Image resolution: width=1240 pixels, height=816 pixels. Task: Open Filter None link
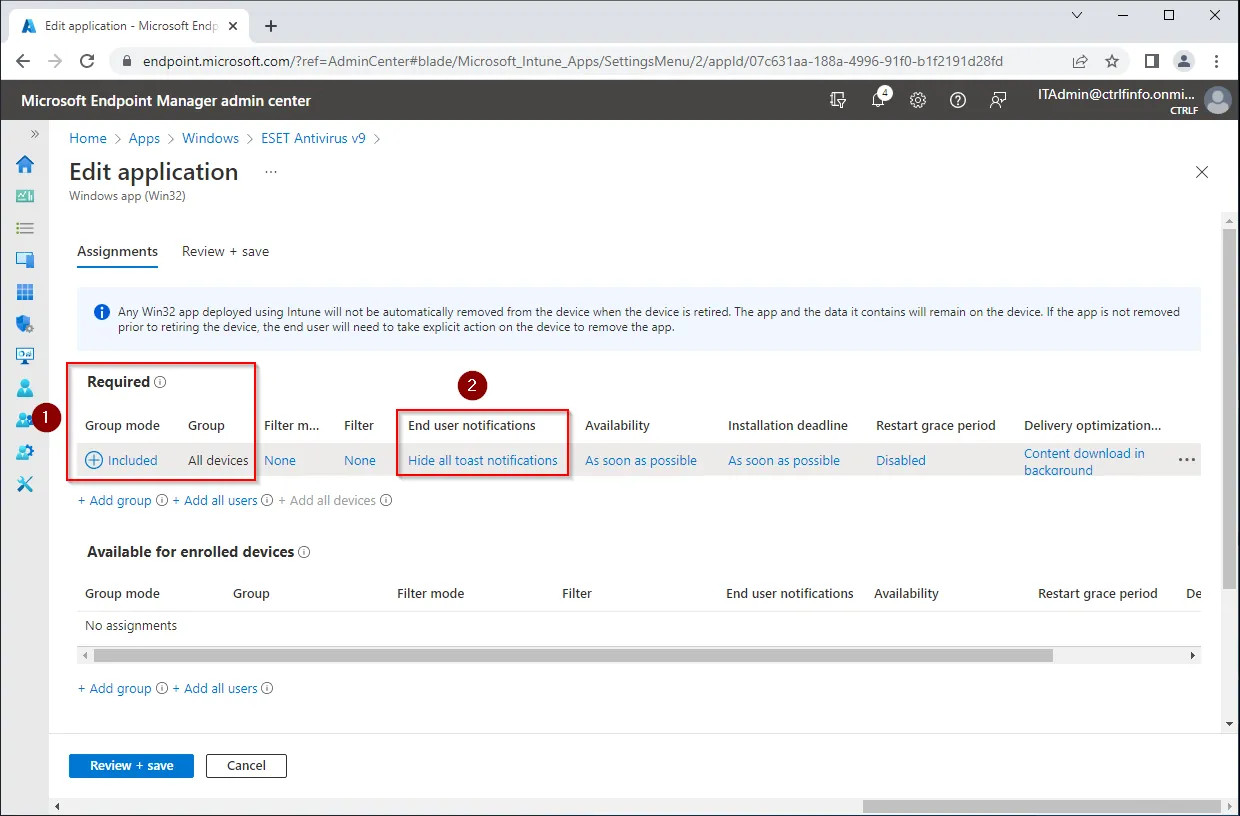[x=360, y=461]
